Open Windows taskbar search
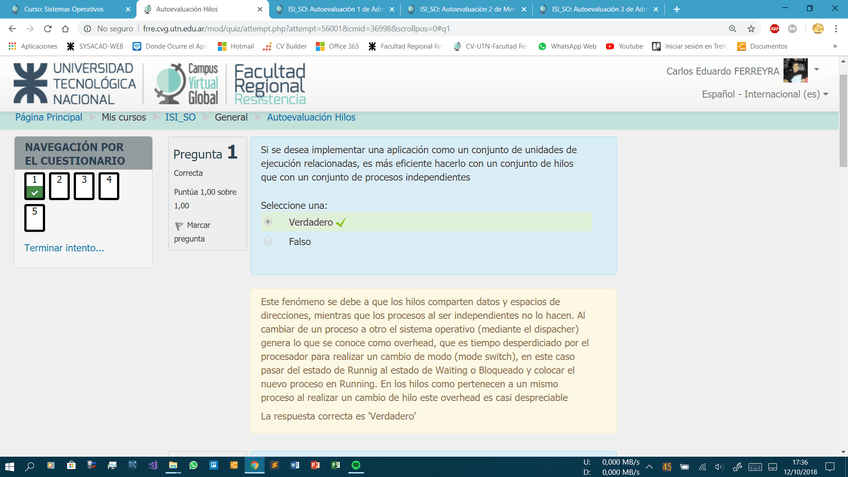This screenshot has height=477, width=848. [x=30, y=466]
